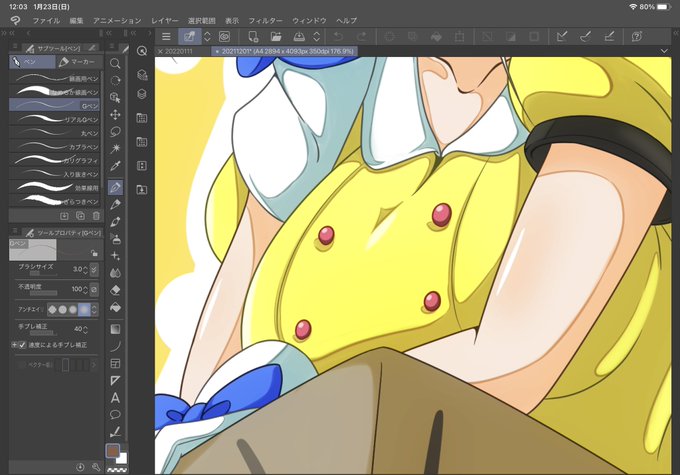Select the Zoom magnifier tool
This screenshot has height=475, width=680.
point(115,63)
